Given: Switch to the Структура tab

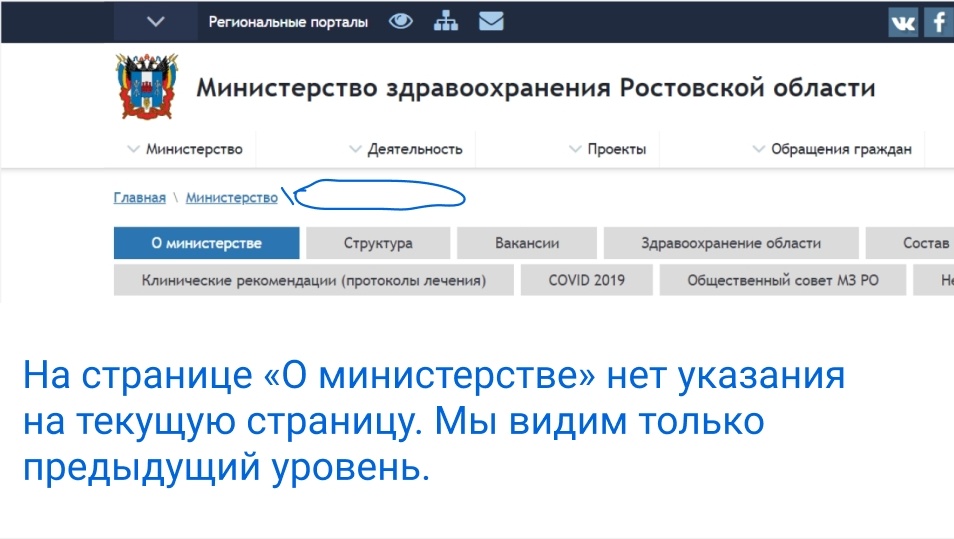Looking at the screenshot, I should tap(378, 243).
